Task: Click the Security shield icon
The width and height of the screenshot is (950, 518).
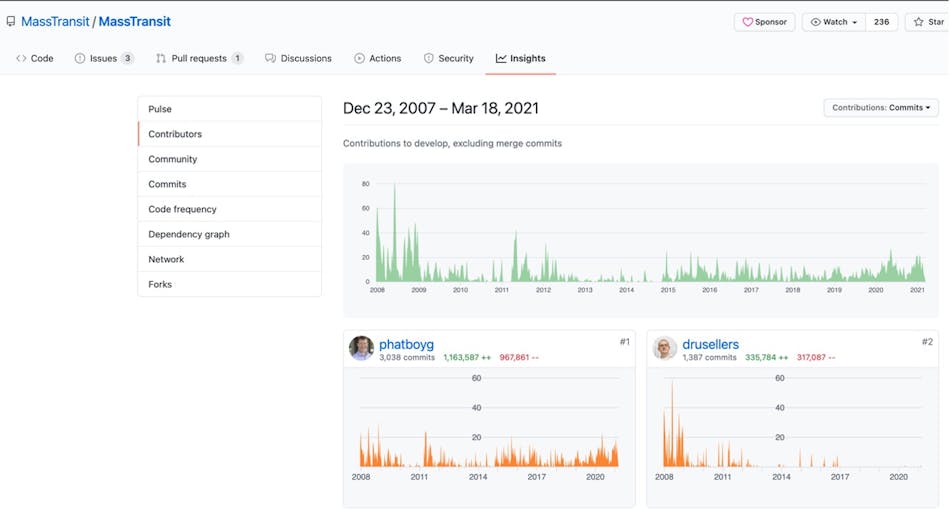Action: point(428,58)
